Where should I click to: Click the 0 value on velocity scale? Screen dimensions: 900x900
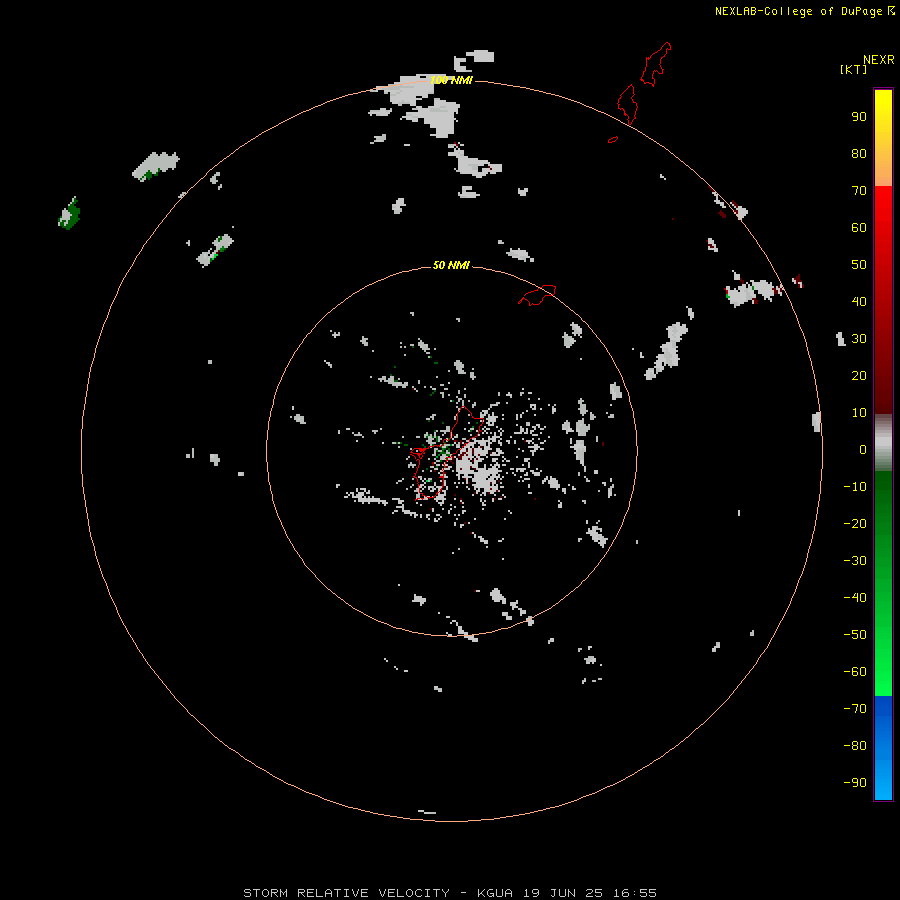pyautogui.click(x=863, y=450)
